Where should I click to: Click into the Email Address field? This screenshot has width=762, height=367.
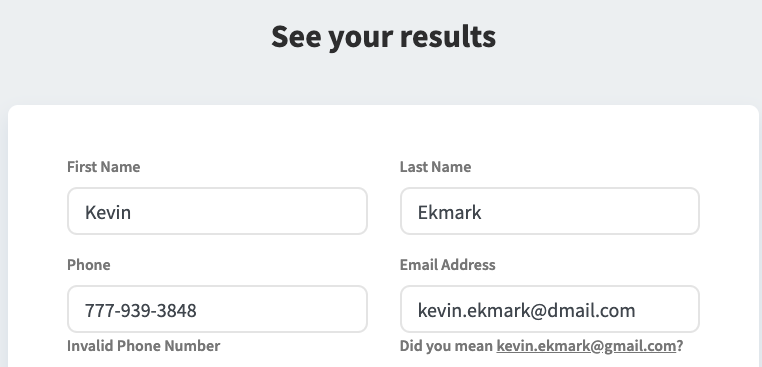[550, 309]
